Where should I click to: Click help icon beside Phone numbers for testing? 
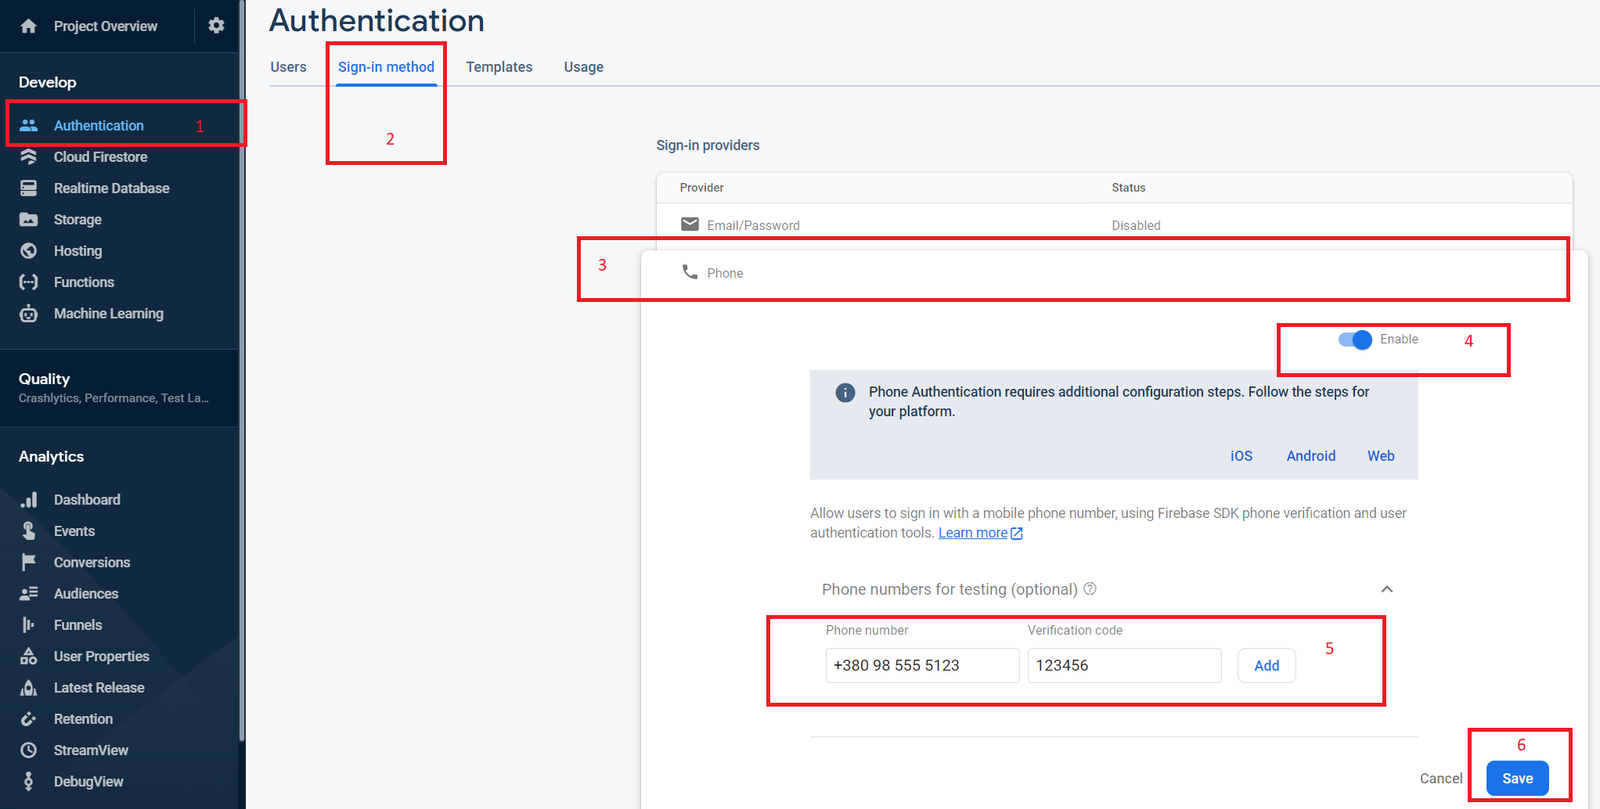tap(1090, 589)
